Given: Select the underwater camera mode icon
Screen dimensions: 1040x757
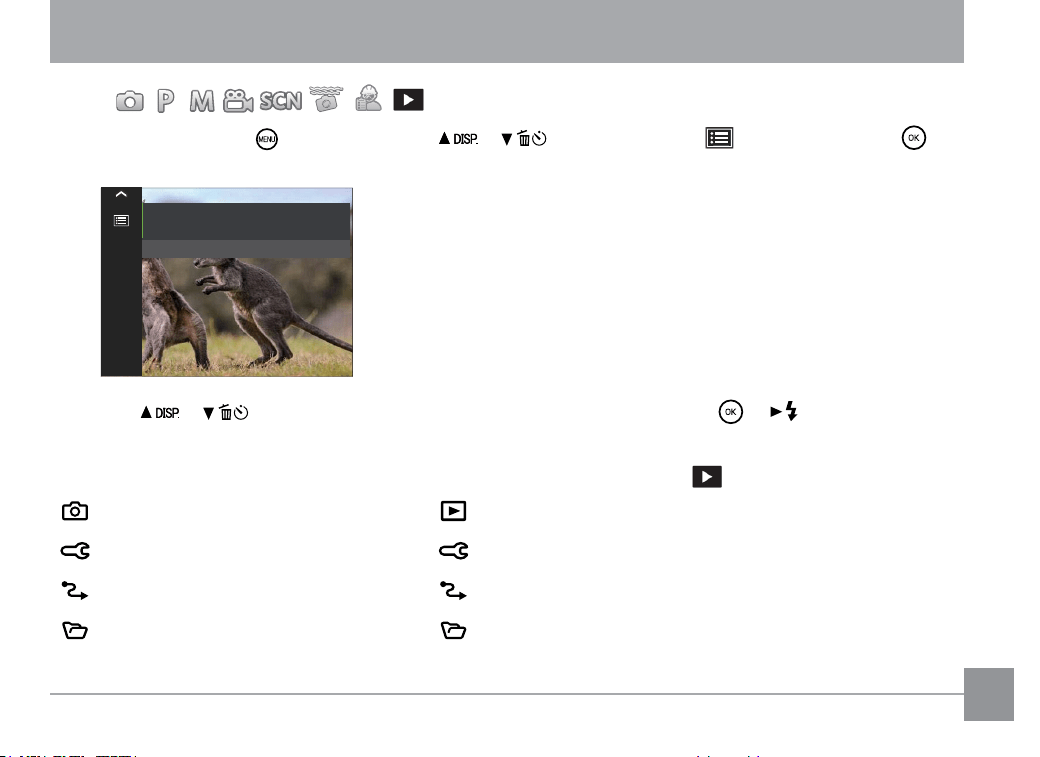Looking at the screenshot, I should [x=326, y=100].
